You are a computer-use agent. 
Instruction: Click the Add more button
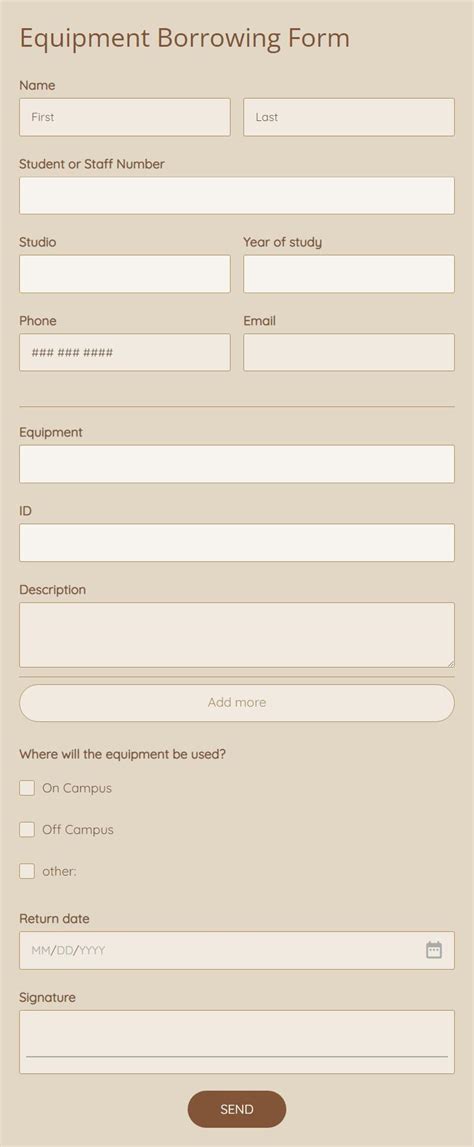pos(237,702)
